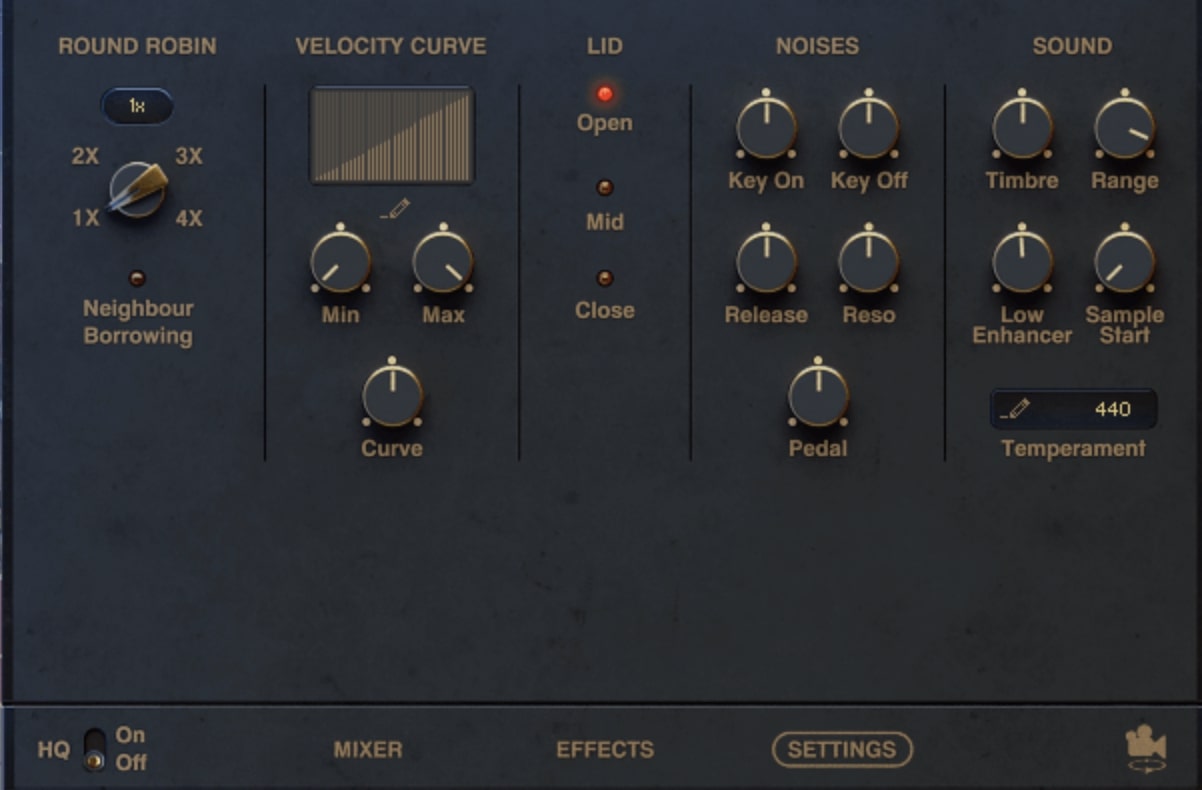This screenshot has width=1202, height=790.
Task: Click the 2X label on round robin dial
Action: pos(85,156)
